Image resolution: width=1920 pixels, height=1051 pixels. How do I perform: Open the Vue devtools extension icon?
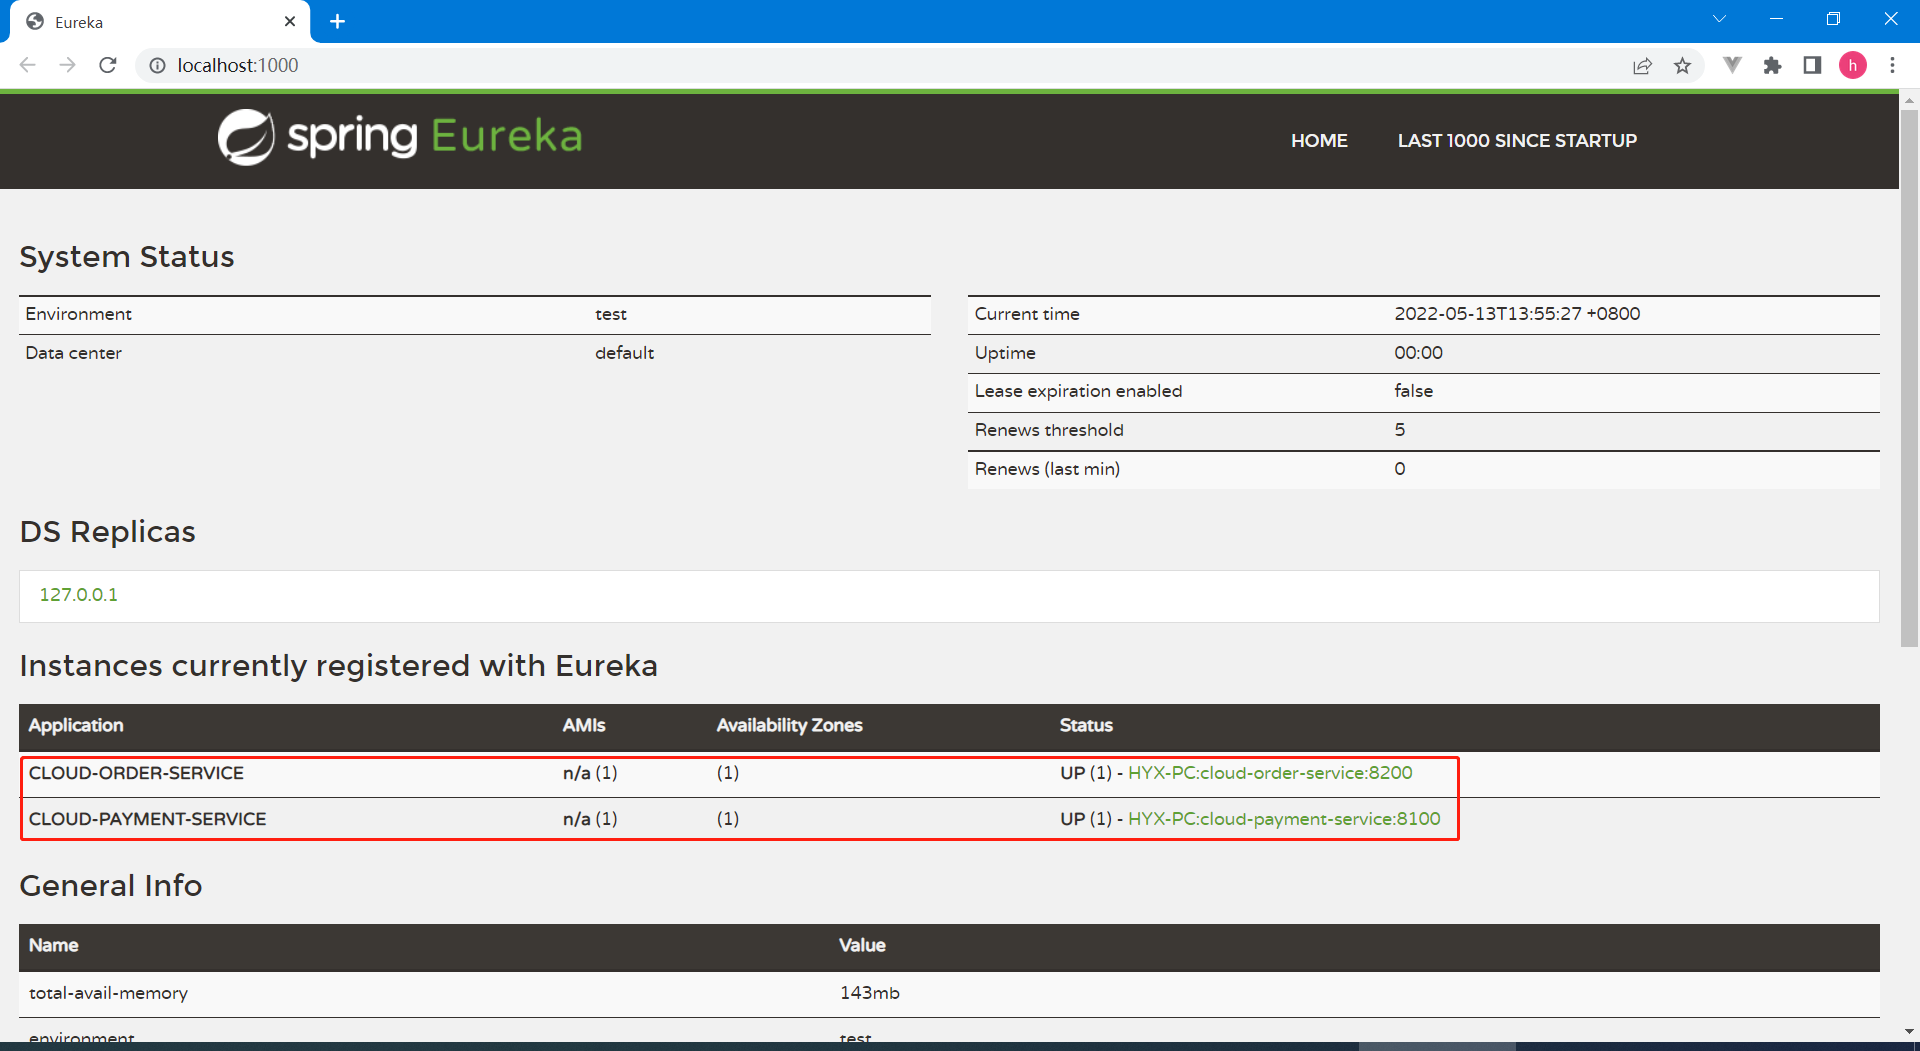point(1732,65)
